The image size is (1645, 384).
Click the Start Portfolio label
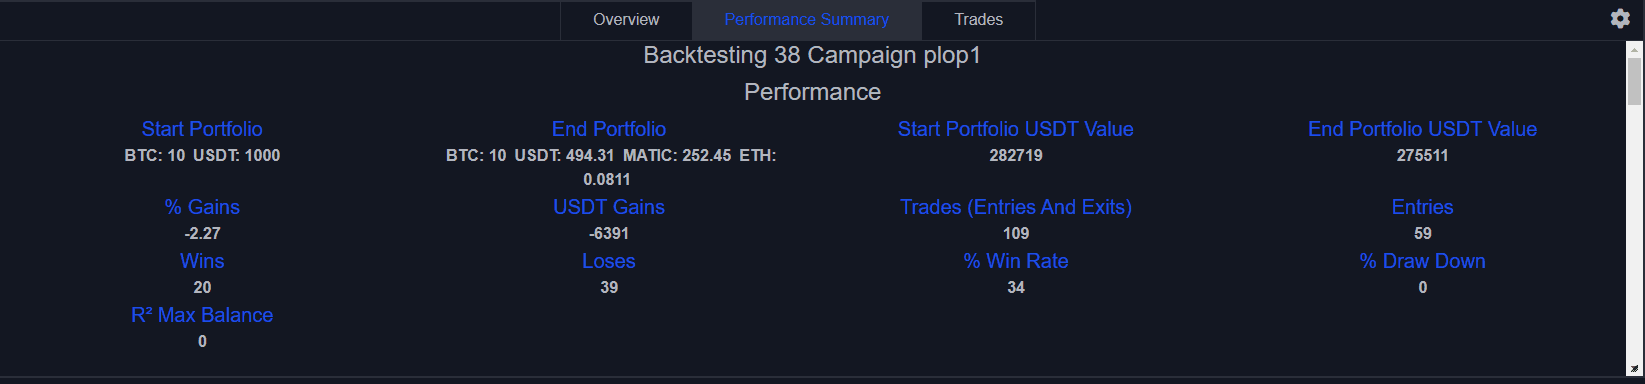click(202, 129)
